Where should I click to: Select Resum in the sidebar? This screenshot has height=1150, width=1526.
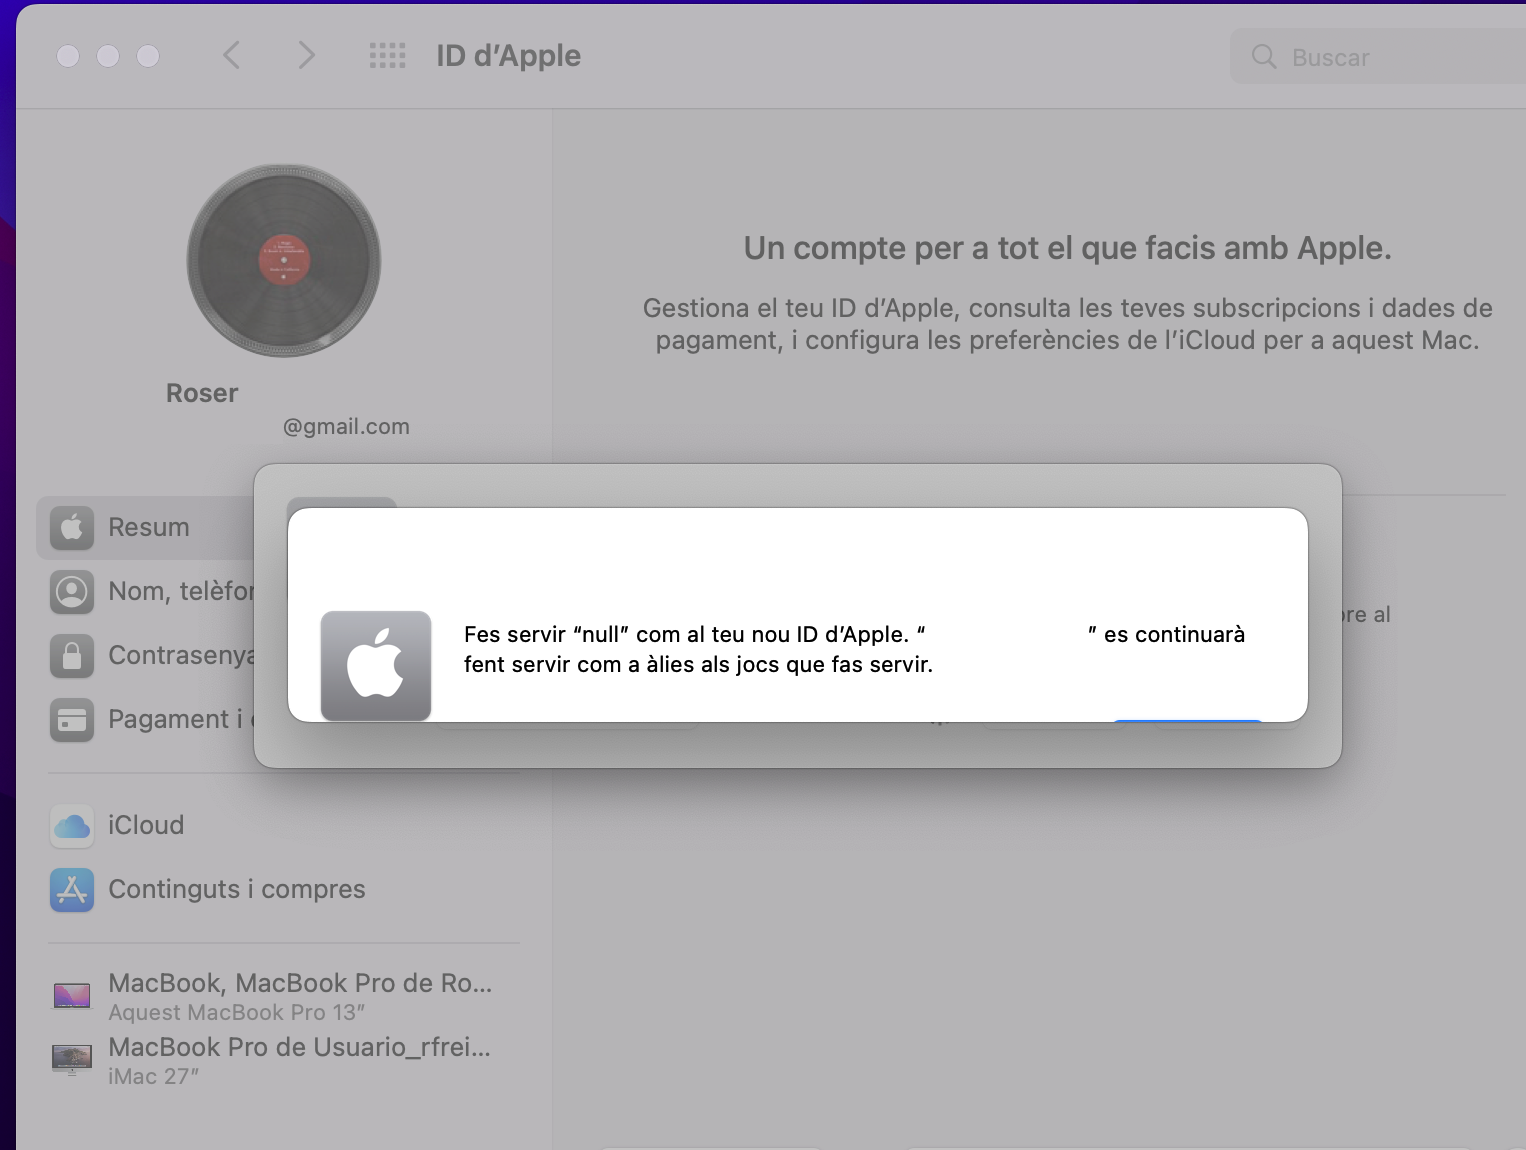[145, 527]
